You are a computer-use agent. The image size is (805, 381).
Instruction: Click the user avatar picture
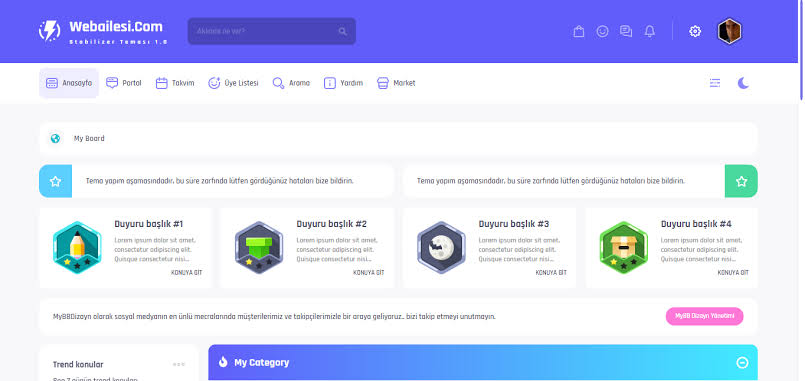pos(729,31)
